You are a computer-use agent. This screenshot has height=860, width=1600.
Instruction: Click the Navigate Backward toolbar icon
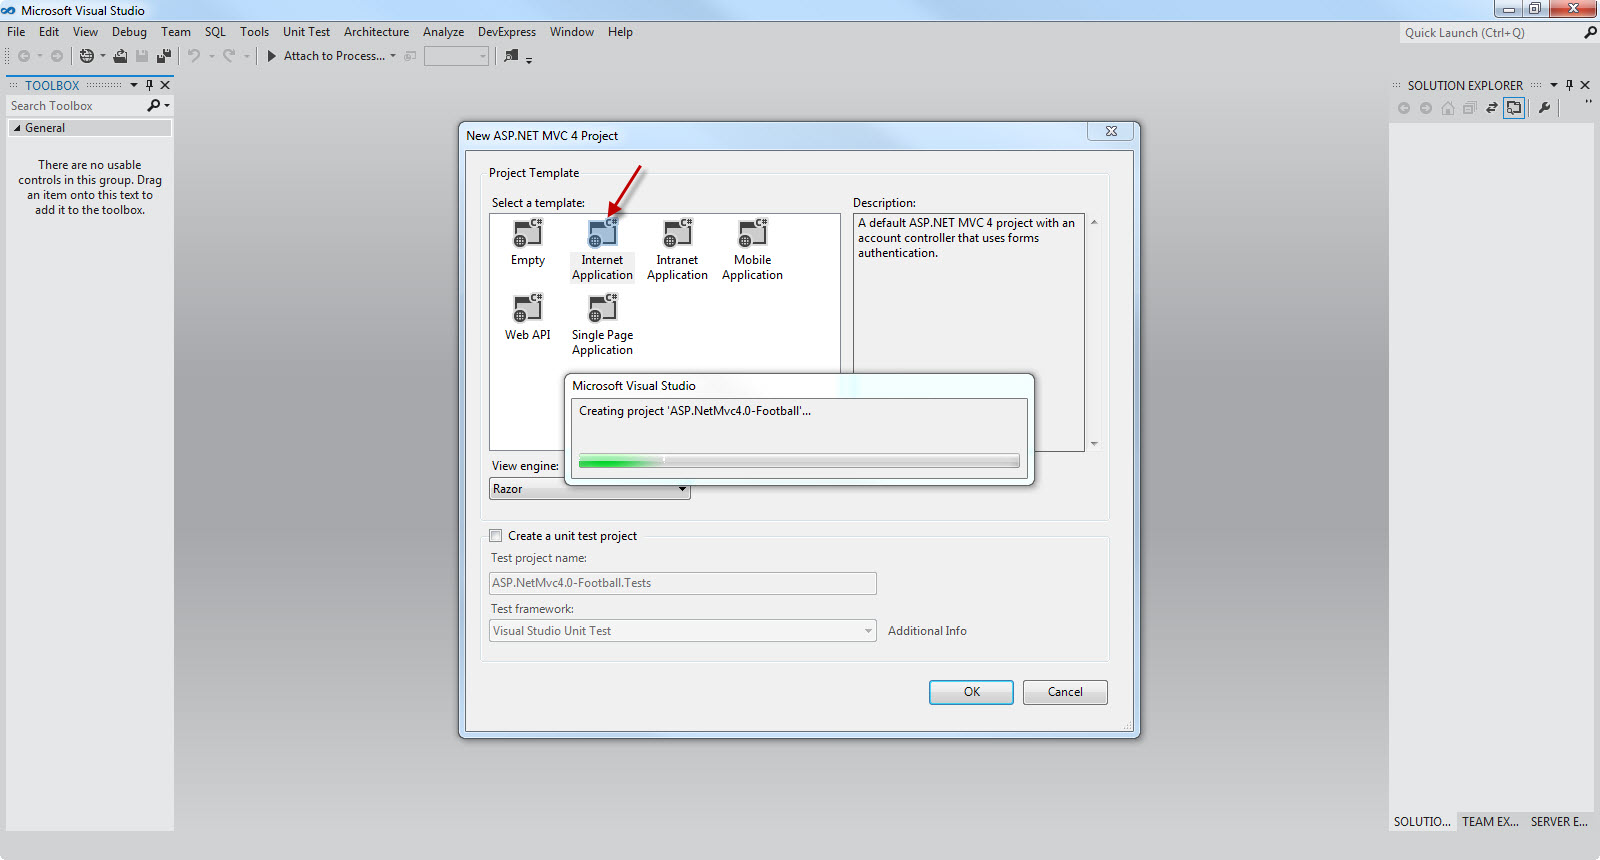[24, 56]
